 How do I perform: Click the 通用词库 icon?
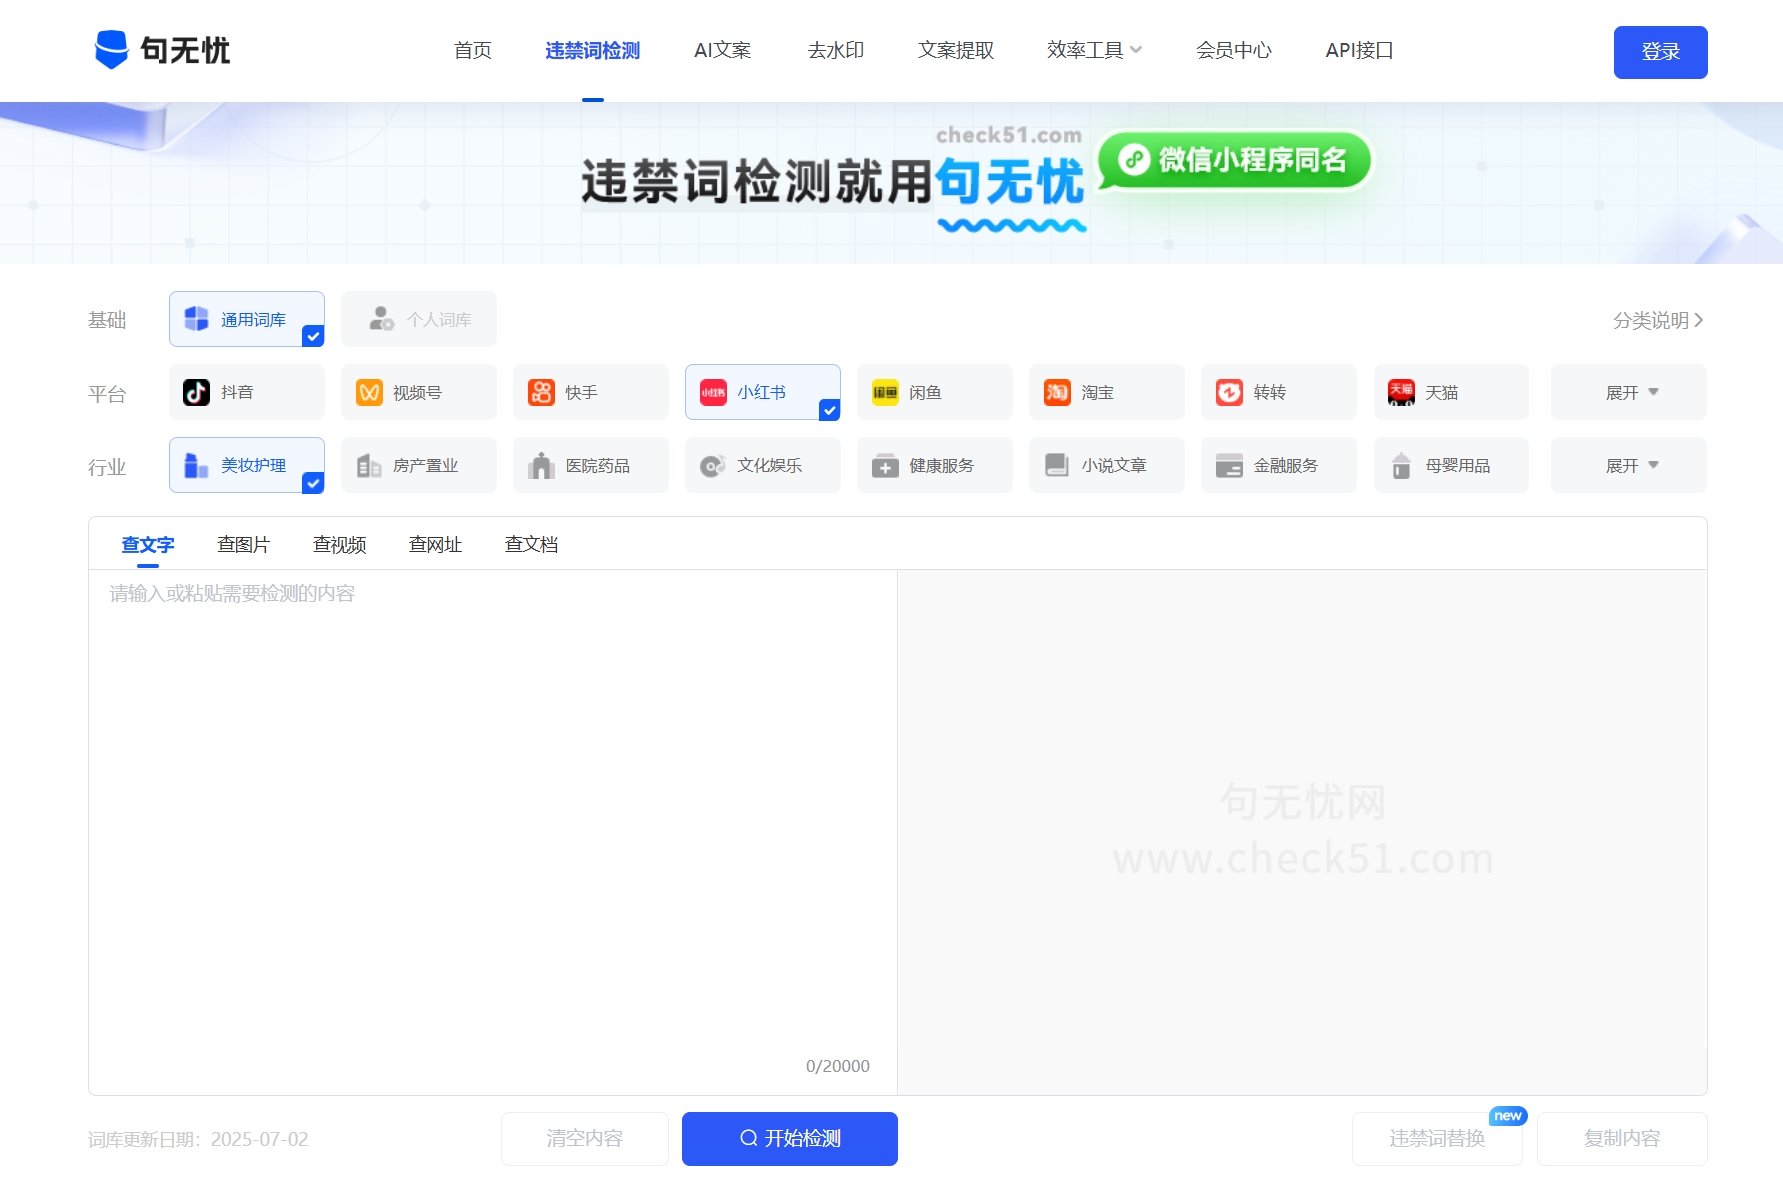coord(196,319)
